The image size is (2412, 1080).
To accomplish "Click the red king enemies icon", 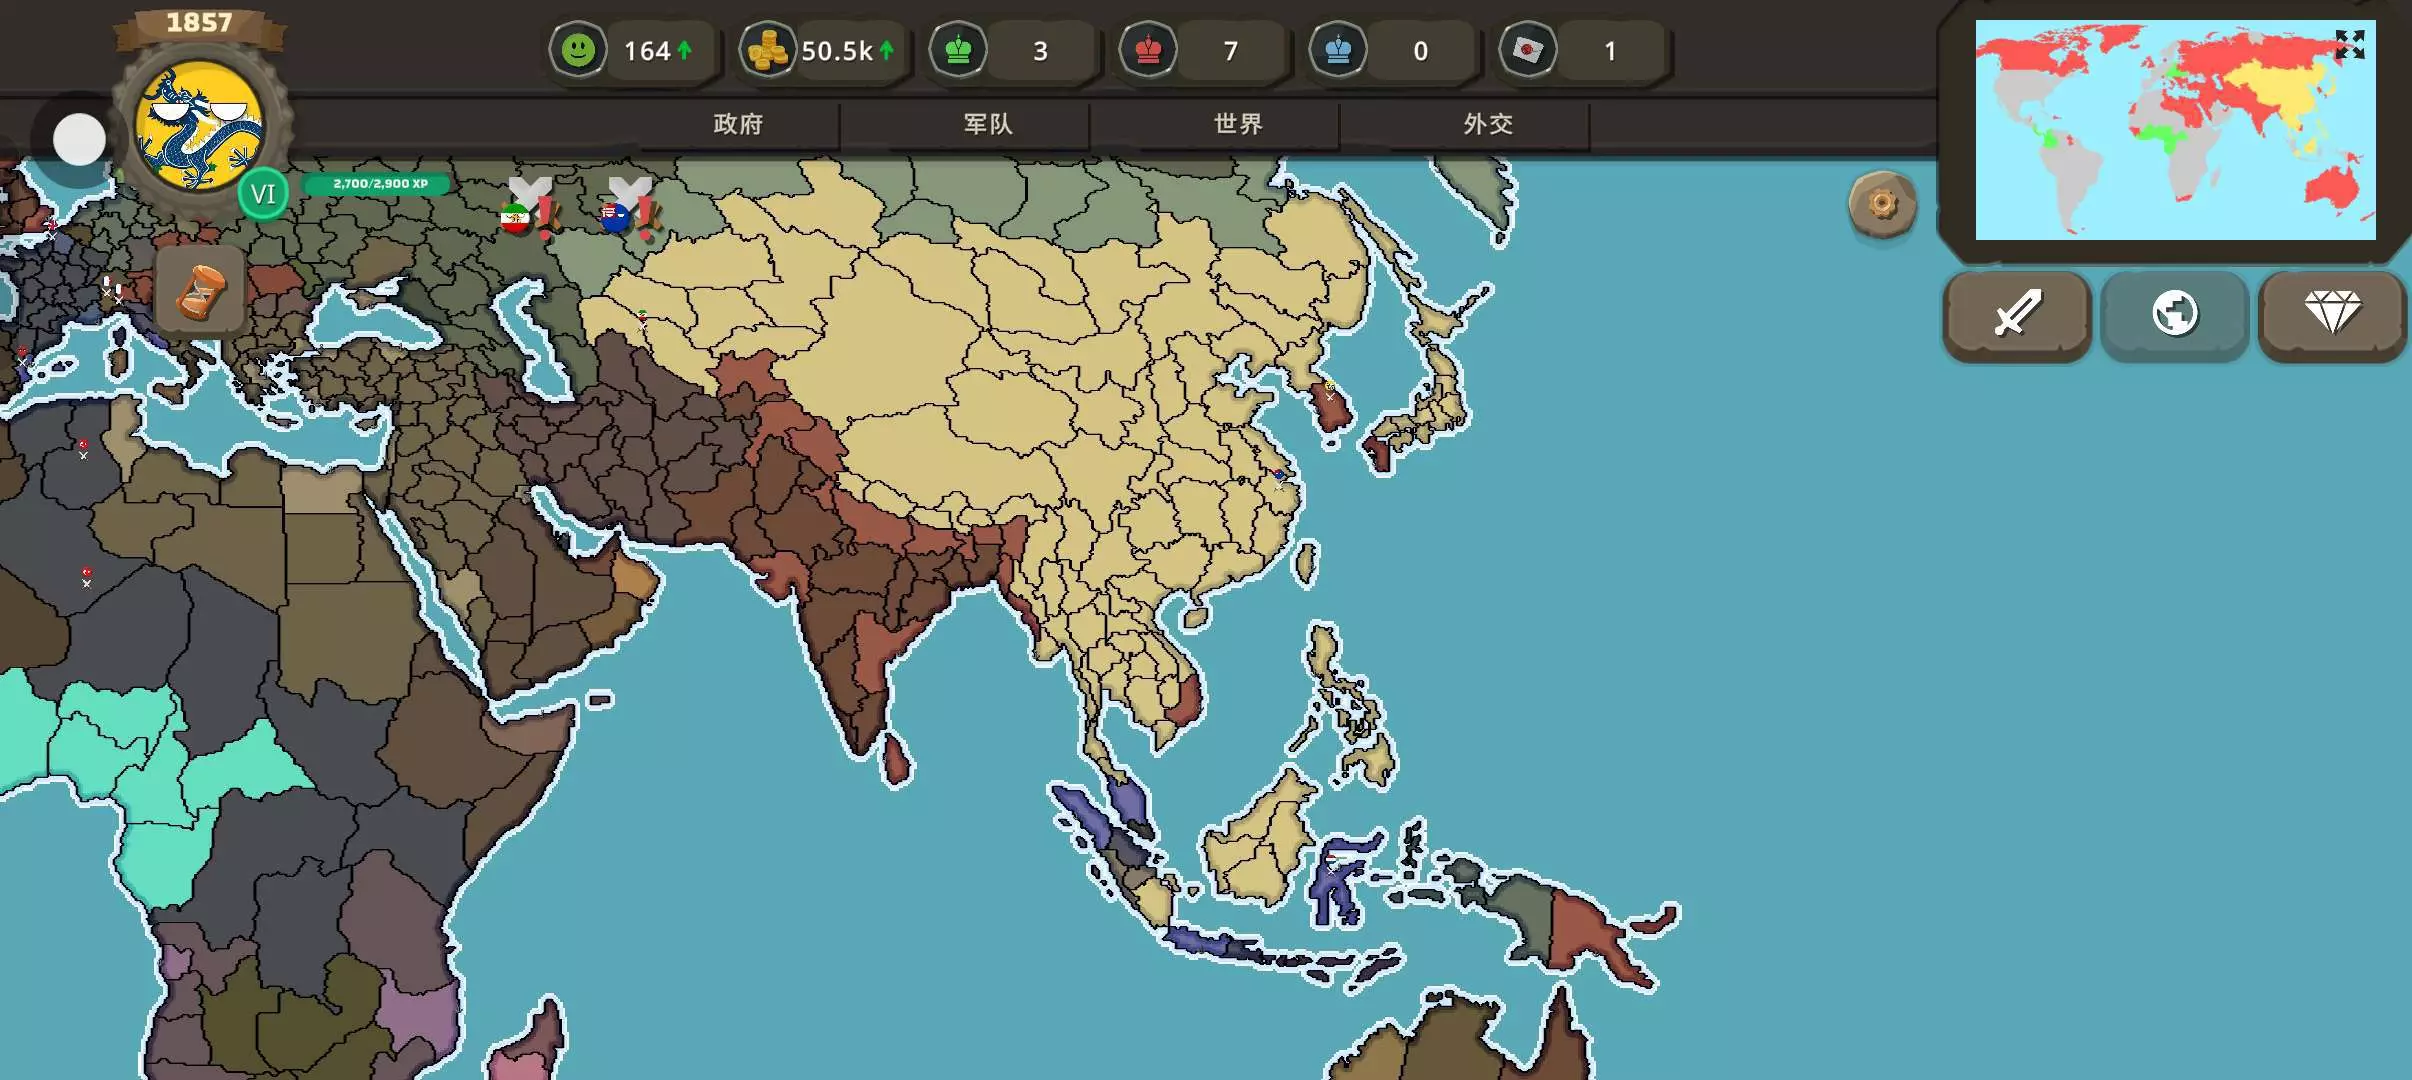I will pos(1148,50).
